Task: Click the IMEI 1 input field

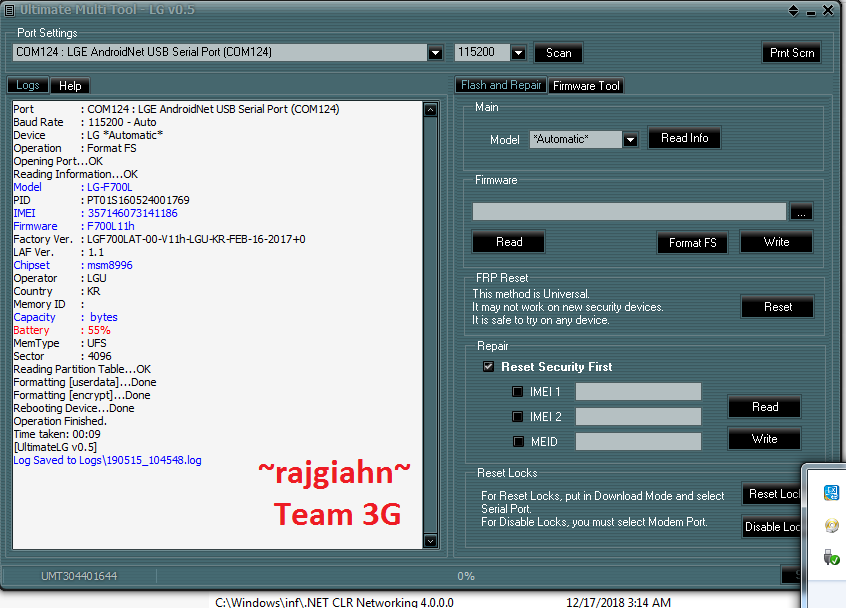Action: click(638, 392)
